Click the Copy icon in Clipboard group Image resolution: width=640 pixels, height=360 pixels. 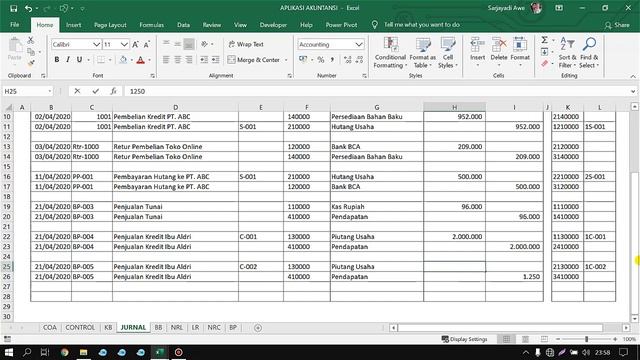click(x=31, y=52)
